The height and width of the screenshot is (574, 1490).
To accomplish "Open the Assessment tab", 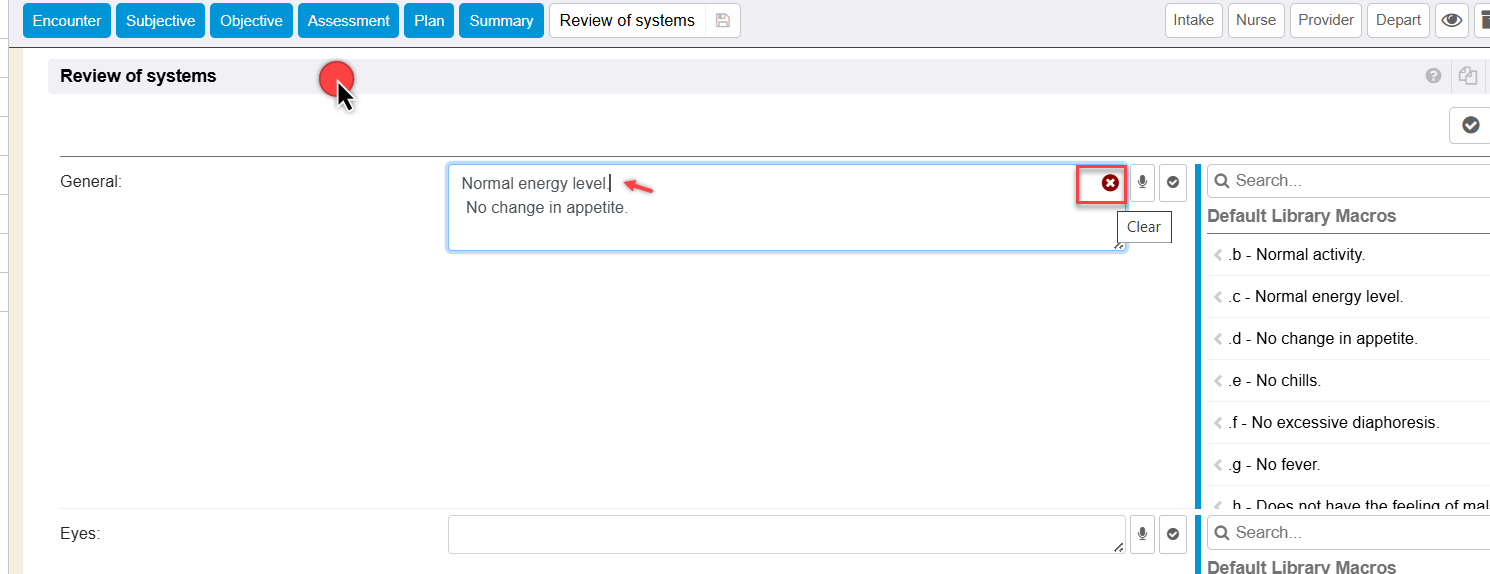I will (x=348, y=21).
